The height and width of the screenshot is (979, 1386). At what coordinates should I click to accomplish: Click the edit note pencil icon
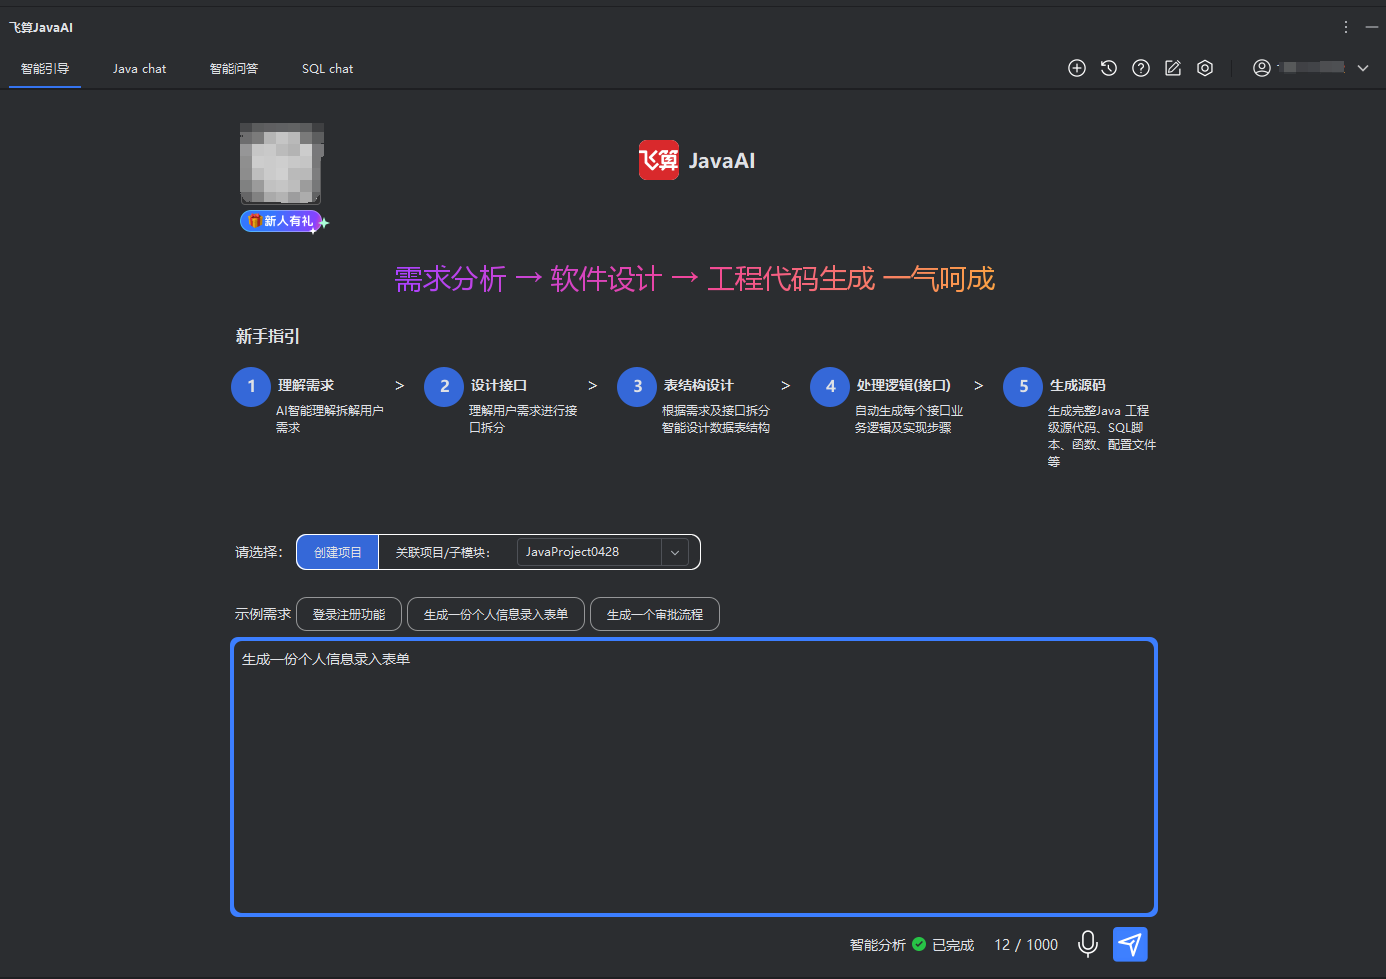1173,68
